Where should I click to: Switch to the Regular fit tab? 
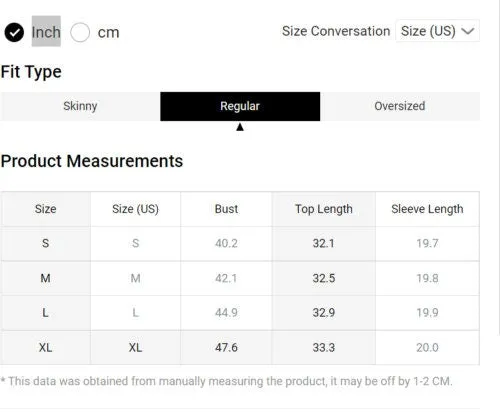(240, 106)
